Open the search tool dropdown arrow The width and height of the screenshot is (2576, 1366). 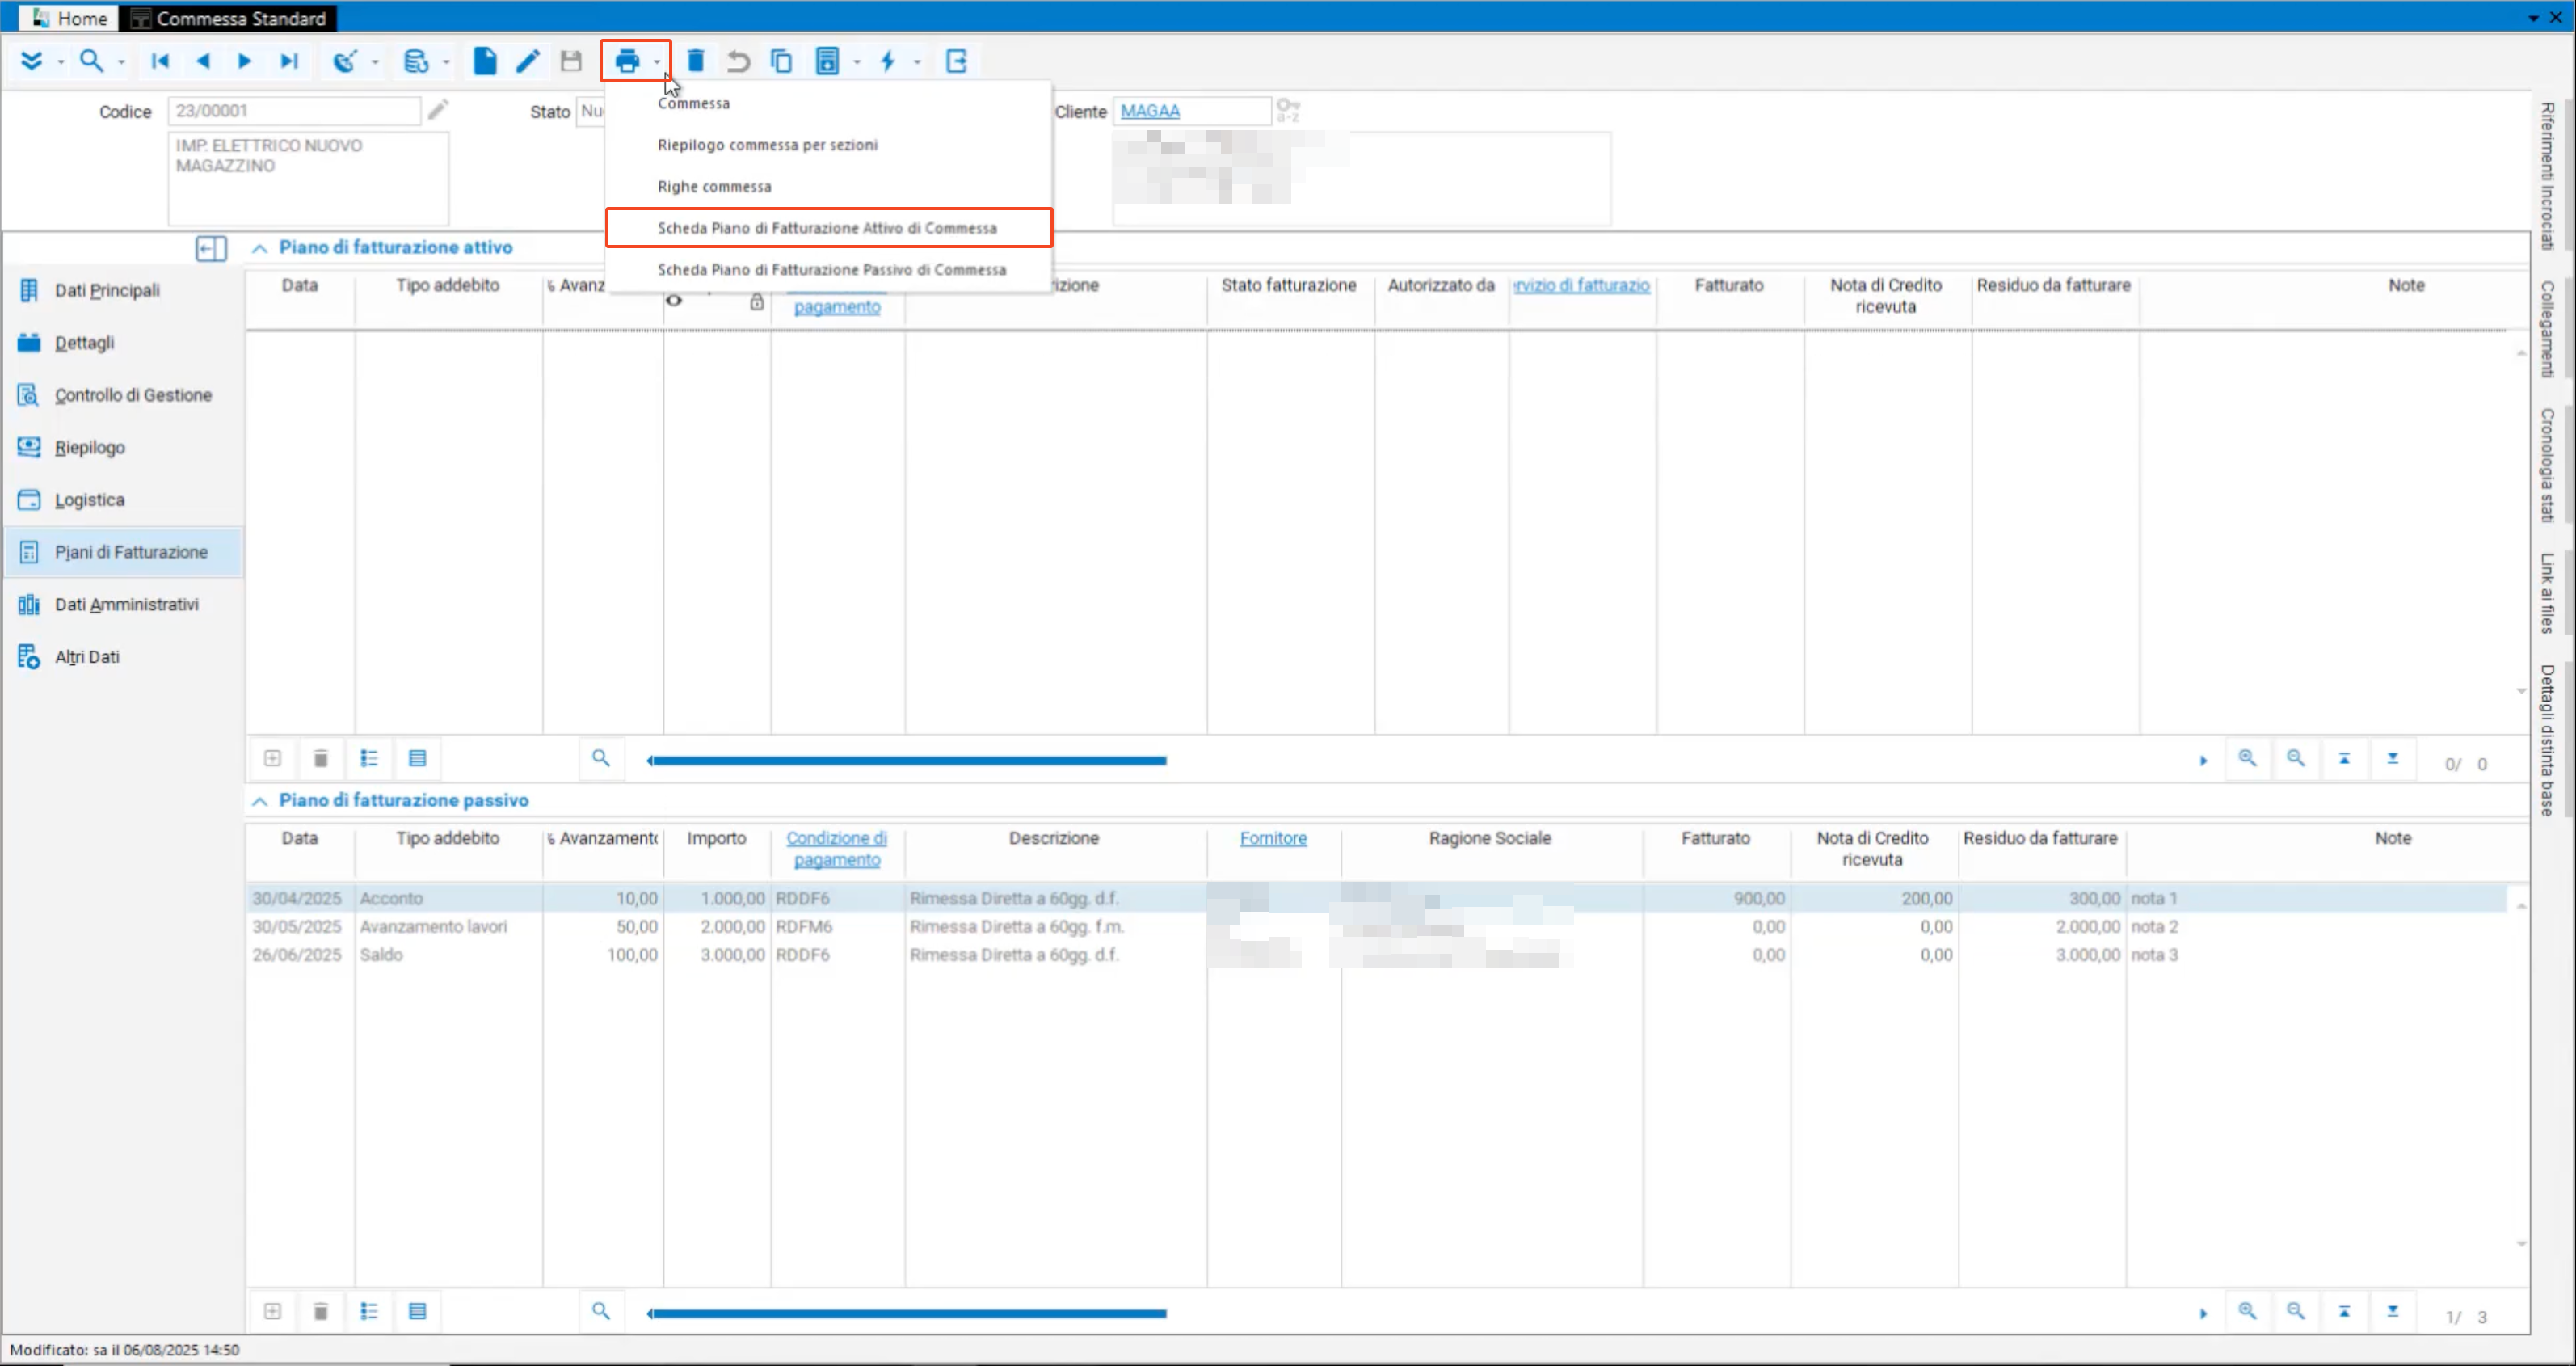click(x=121, y=62)
